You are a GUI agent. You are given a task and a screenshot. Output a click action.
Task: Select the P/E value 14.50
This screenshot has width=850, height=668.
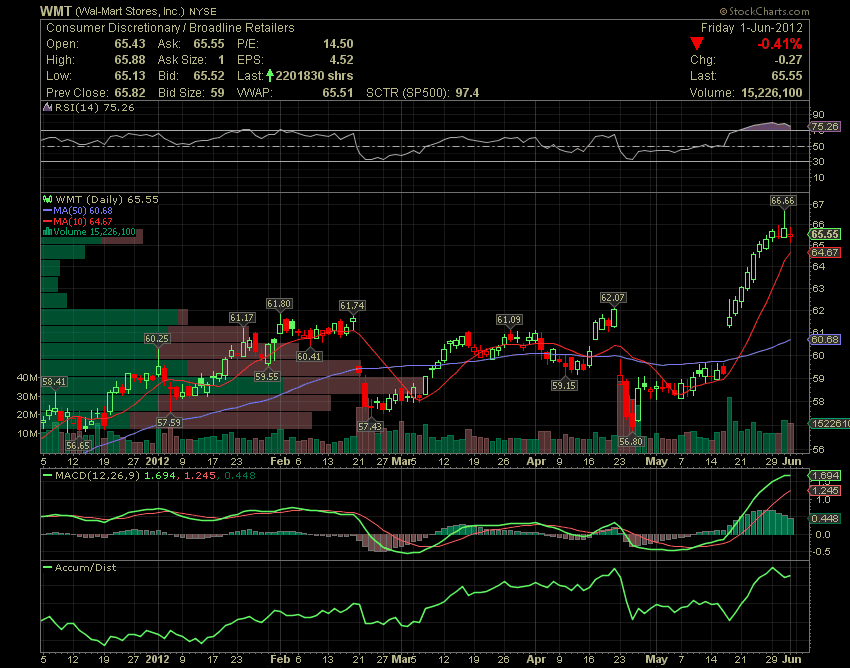coord(338,44)
